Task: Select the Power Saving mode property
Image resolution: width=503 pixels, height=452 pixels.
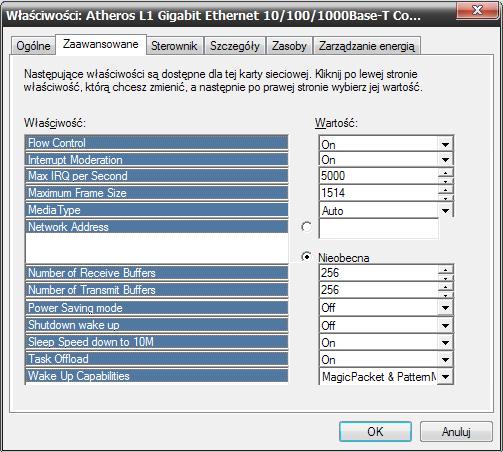Action: tap(156, 308)
